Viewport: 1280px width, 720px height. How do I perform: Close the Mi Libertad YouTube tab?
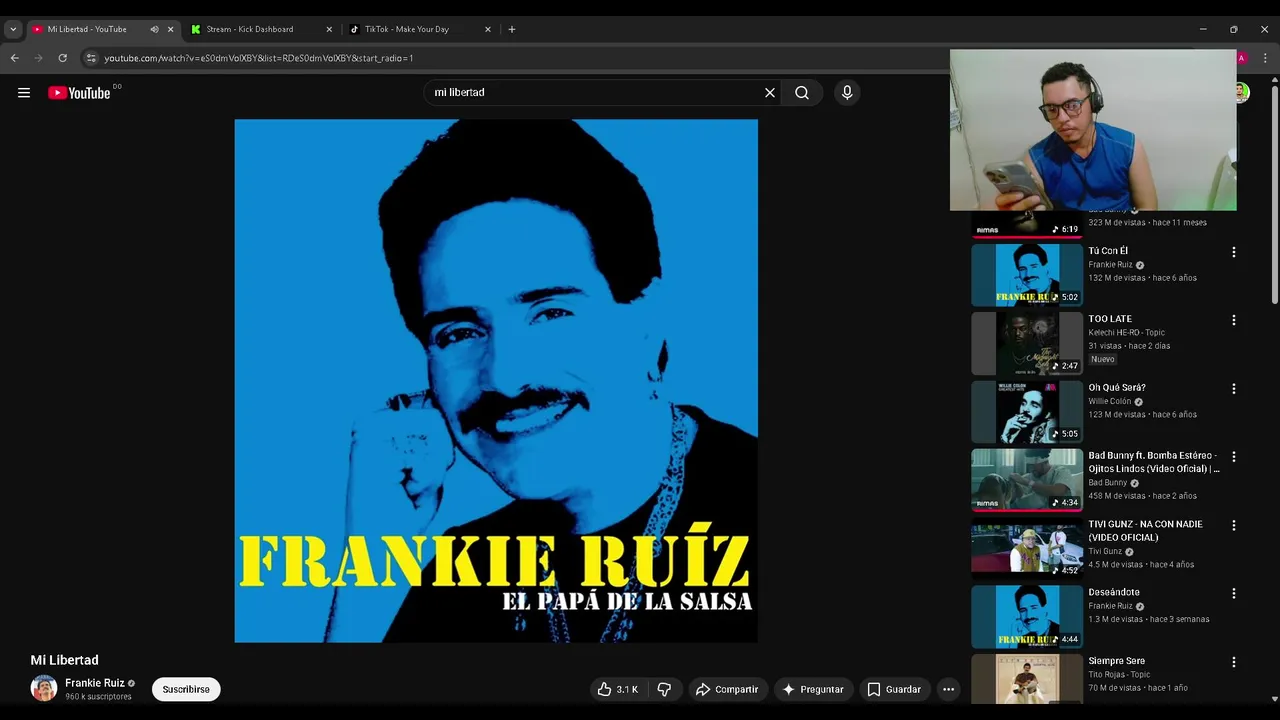pyautogui.click(x=170, y=29)
